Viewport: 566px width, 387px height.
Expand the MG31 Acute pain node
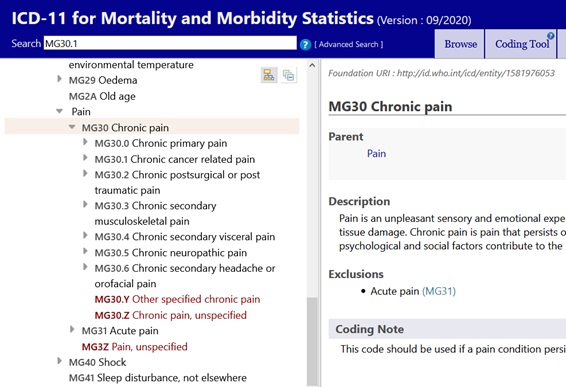(72, 329)
